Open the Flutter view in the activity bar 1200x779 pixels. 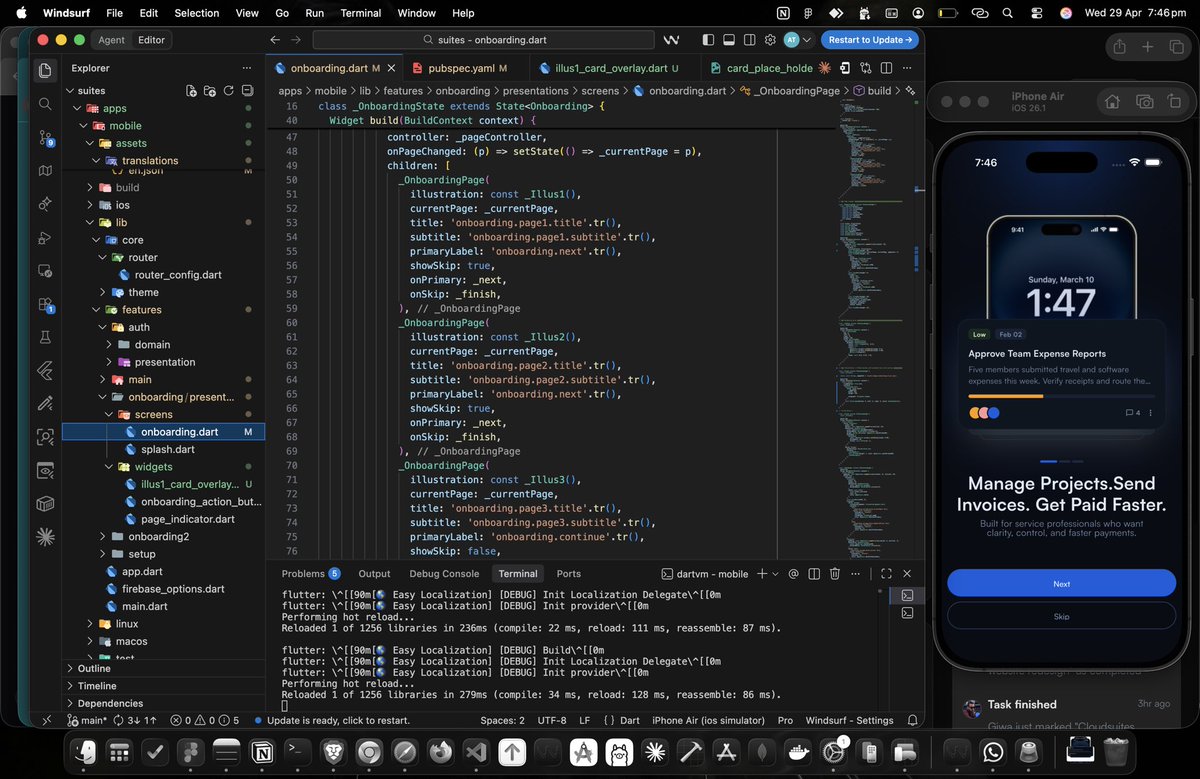point(44,371)
